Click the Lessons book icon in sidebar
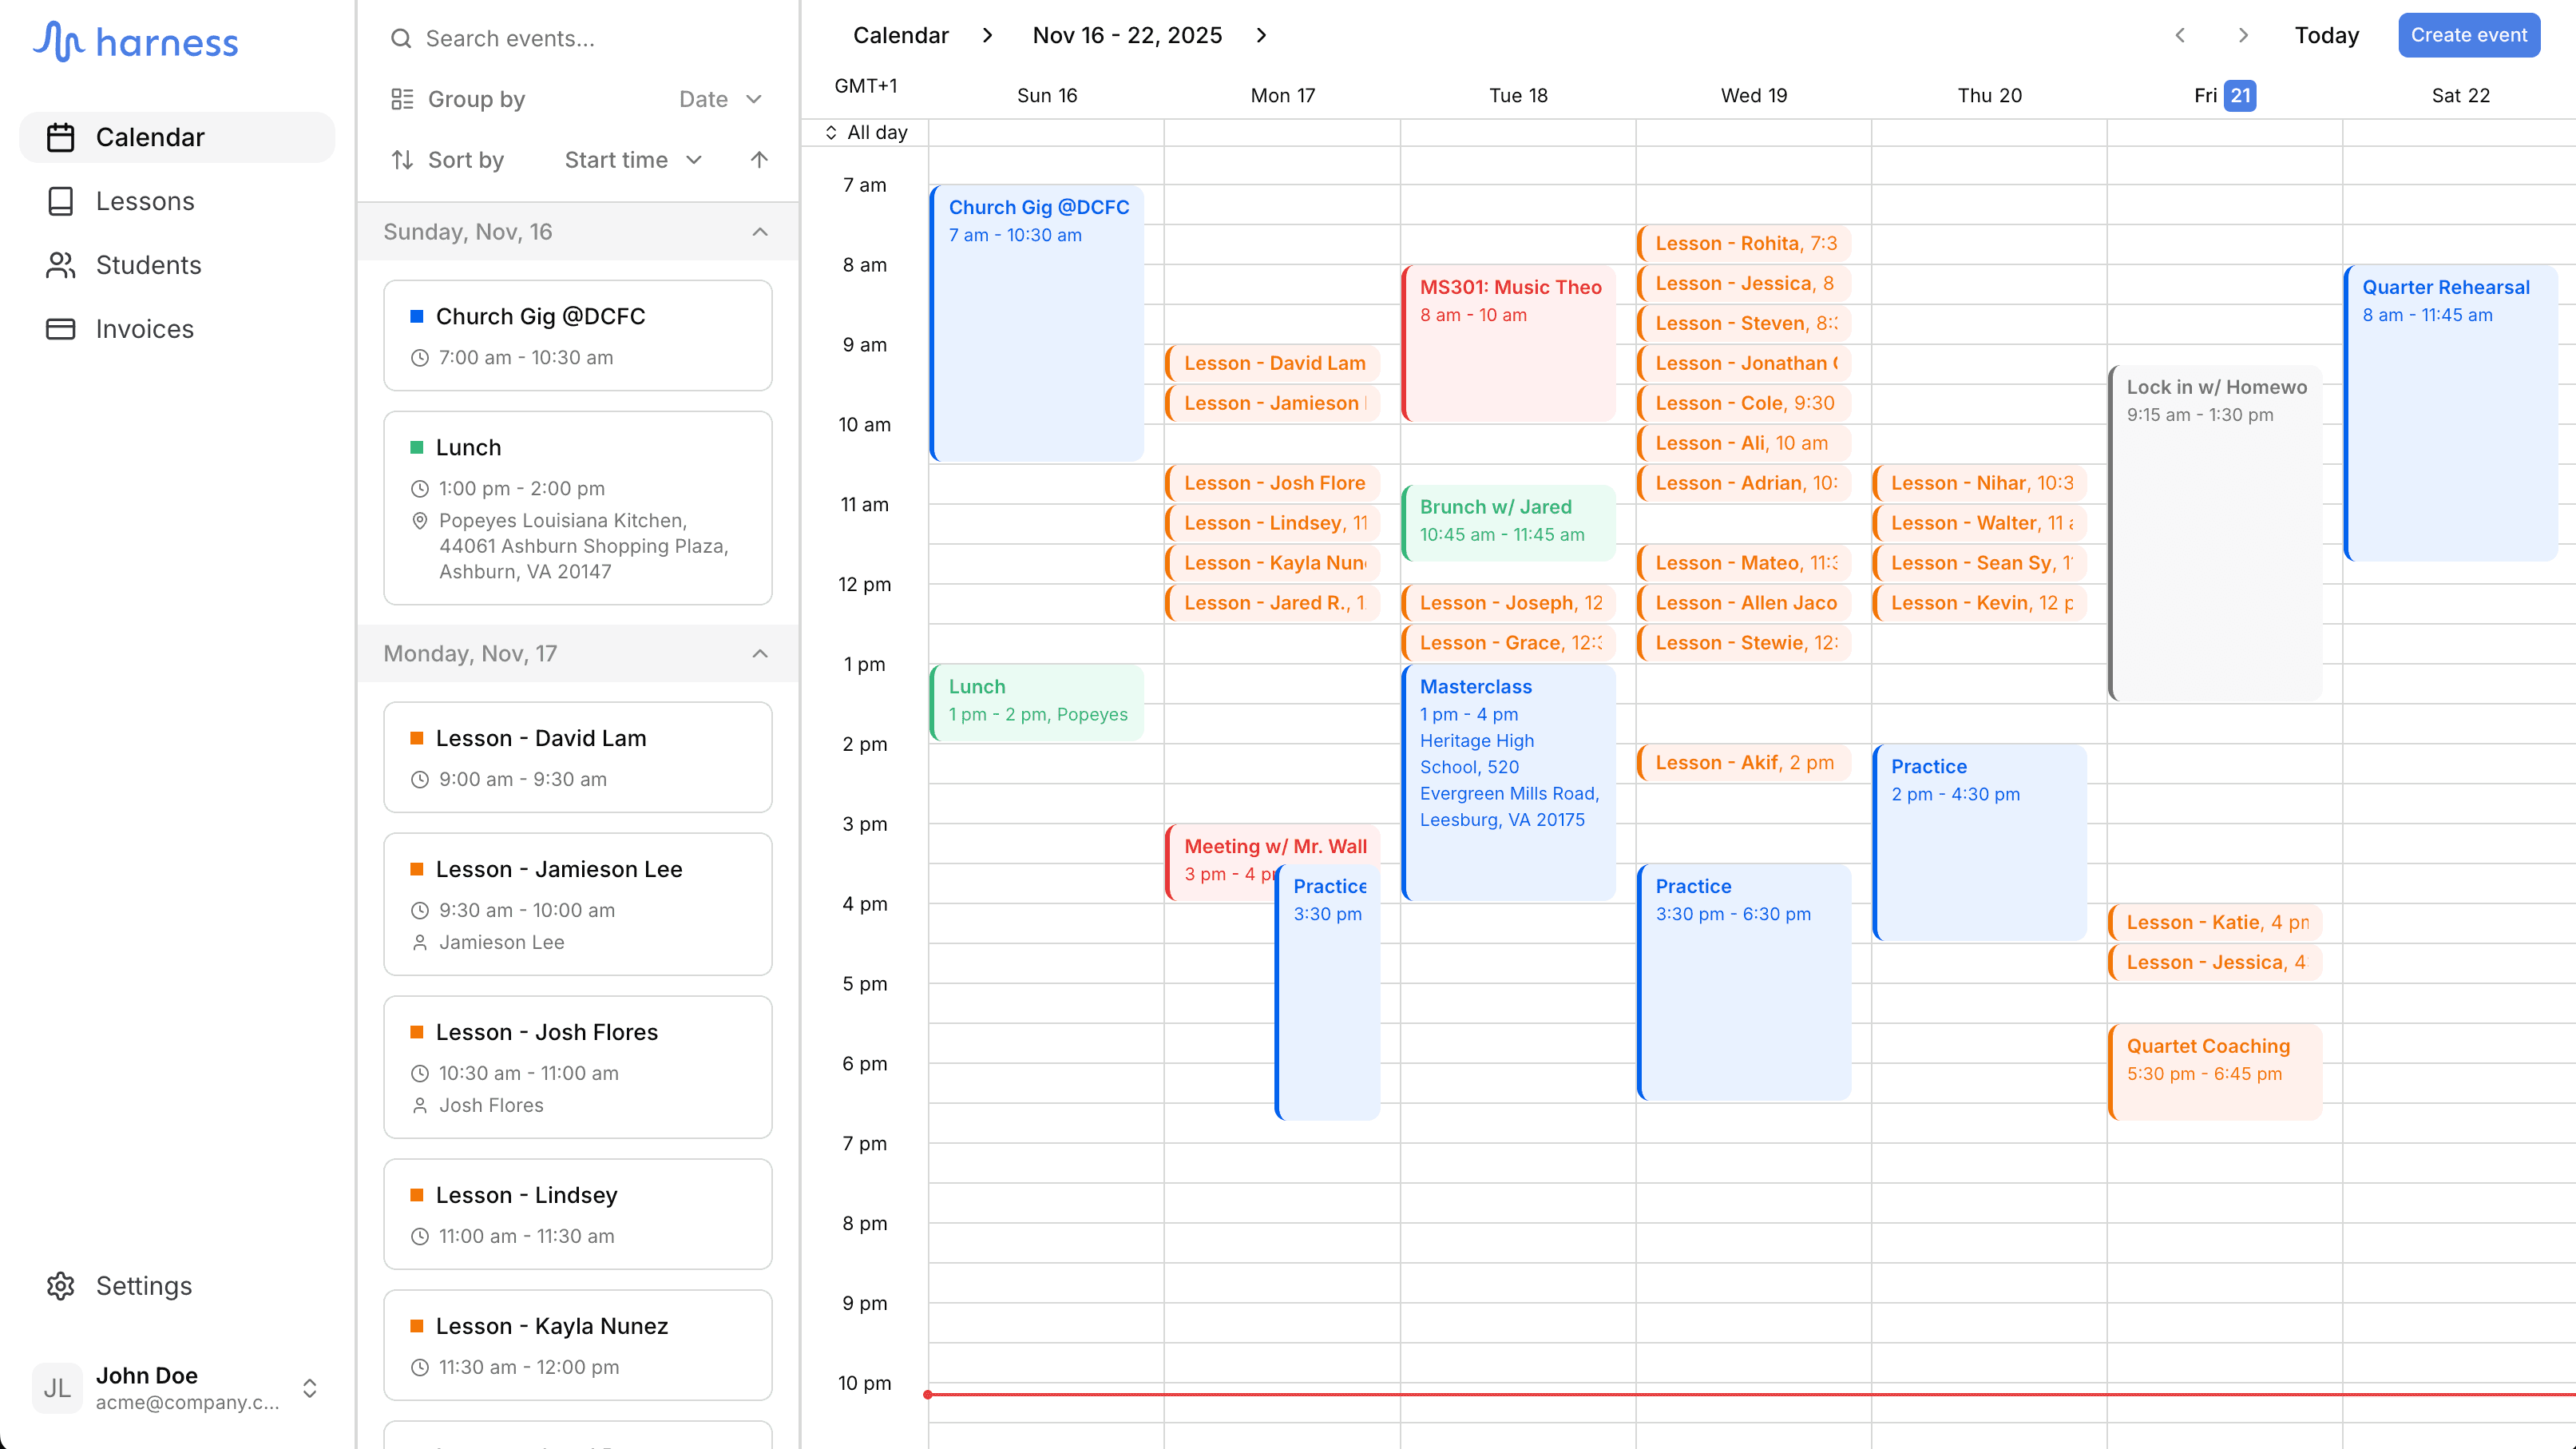This screenshot has width=2576, height=1449. pos(60,201)
